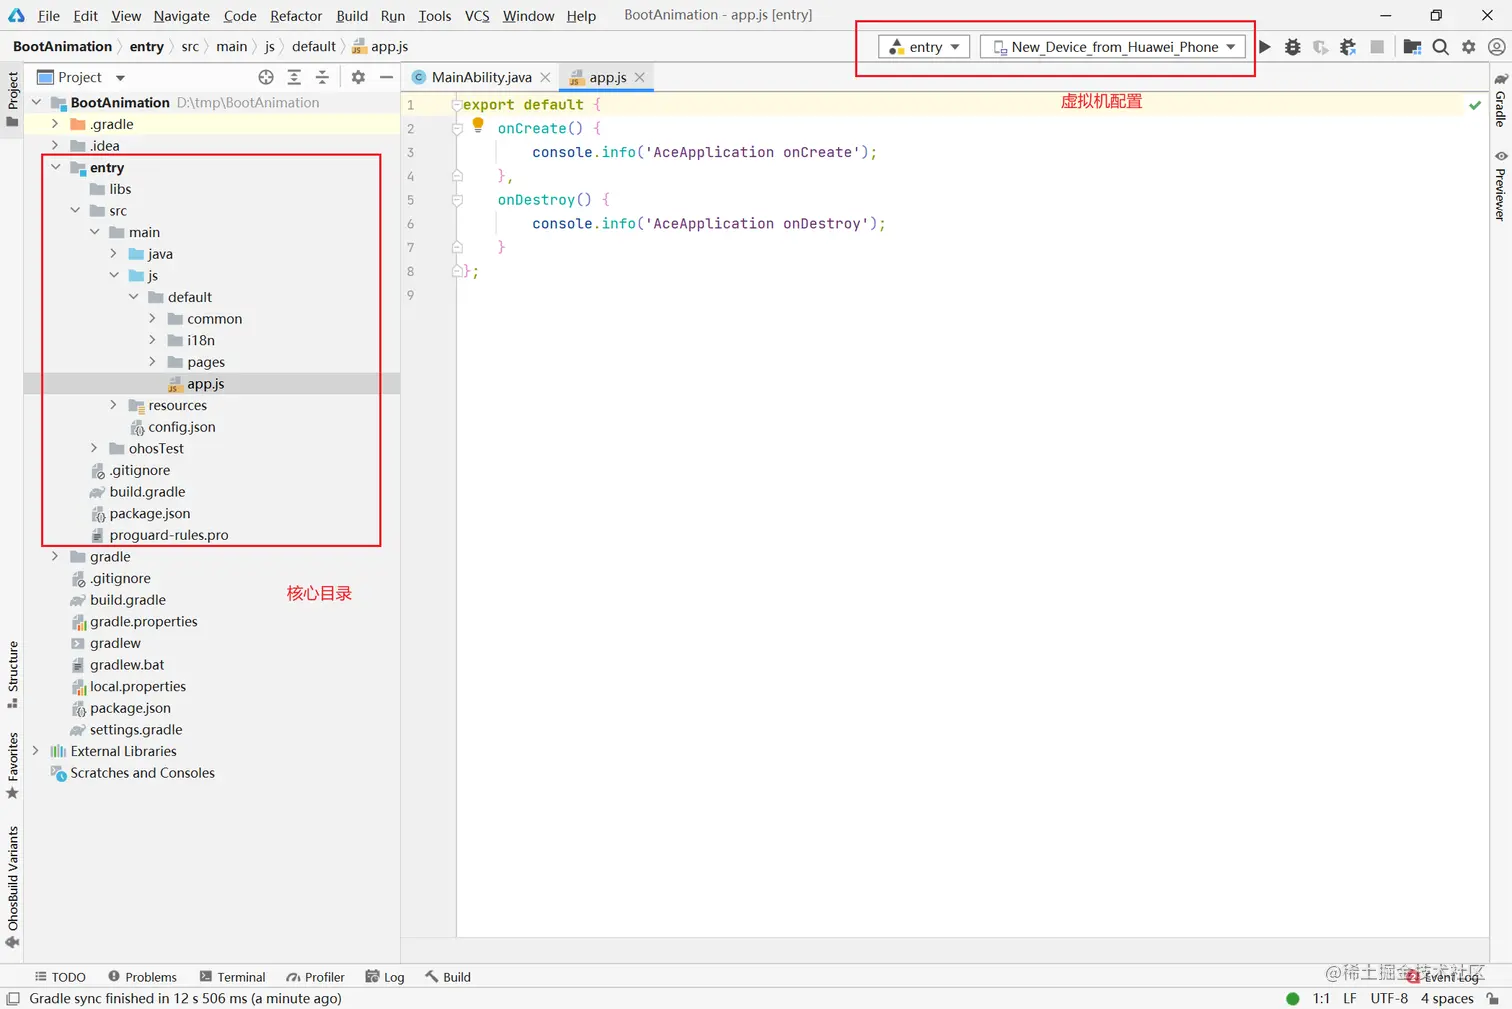Viewport: 1512px width, 1009px height.
Task: Expand the ohosTest folder
Action: click(95, 448)
